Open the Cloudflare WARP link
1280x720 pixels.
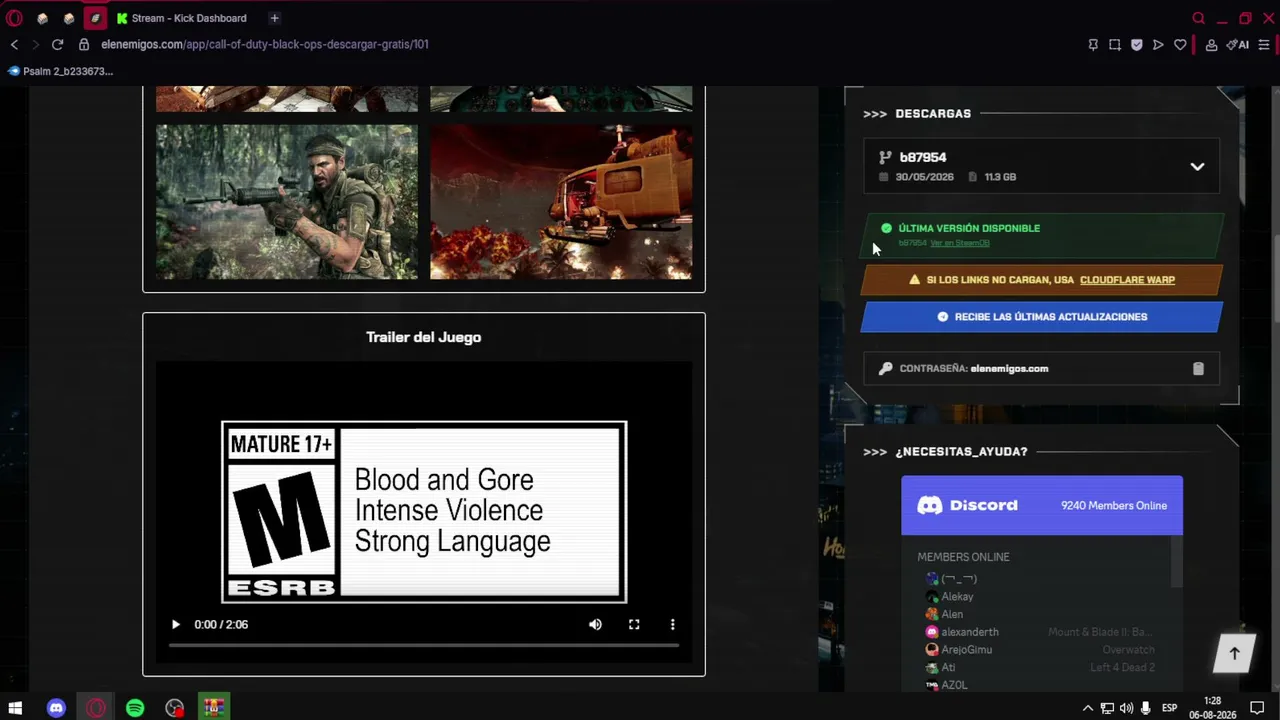(x=1127, y=280)
